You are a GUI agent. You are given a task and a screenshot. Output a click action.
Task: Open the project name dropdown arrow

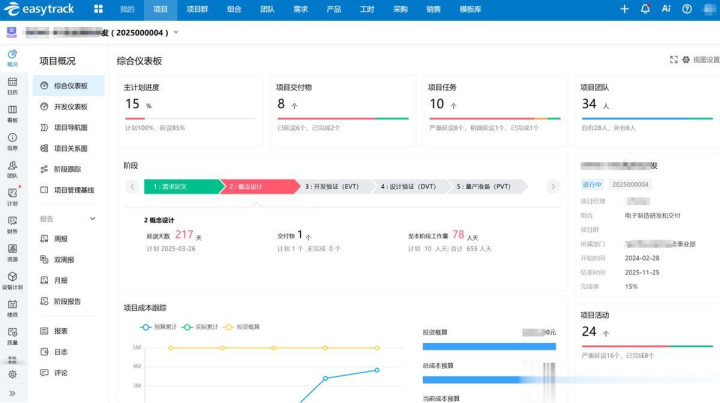[177, 33]
